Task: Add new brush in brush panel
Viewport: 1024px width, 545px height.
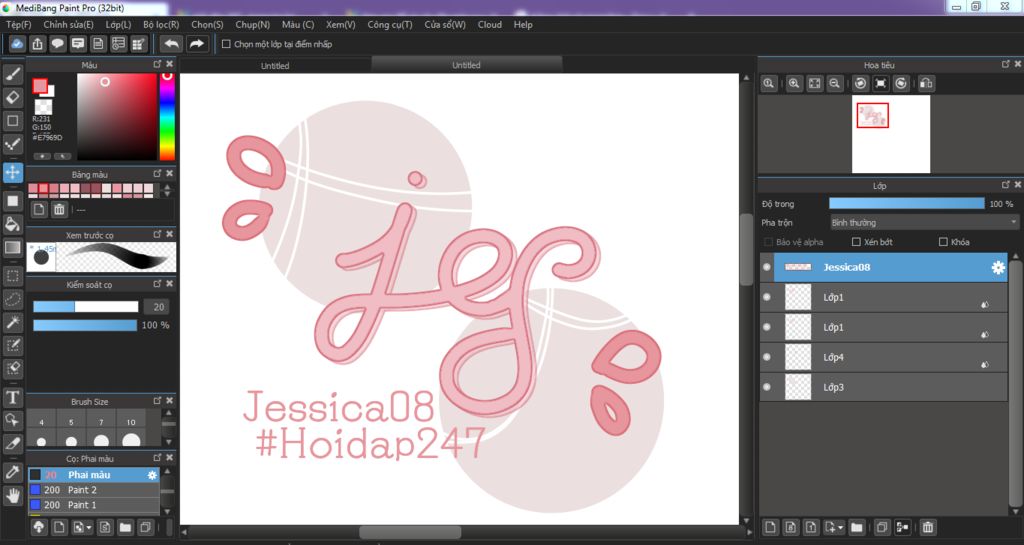Action: pos(59,527)
